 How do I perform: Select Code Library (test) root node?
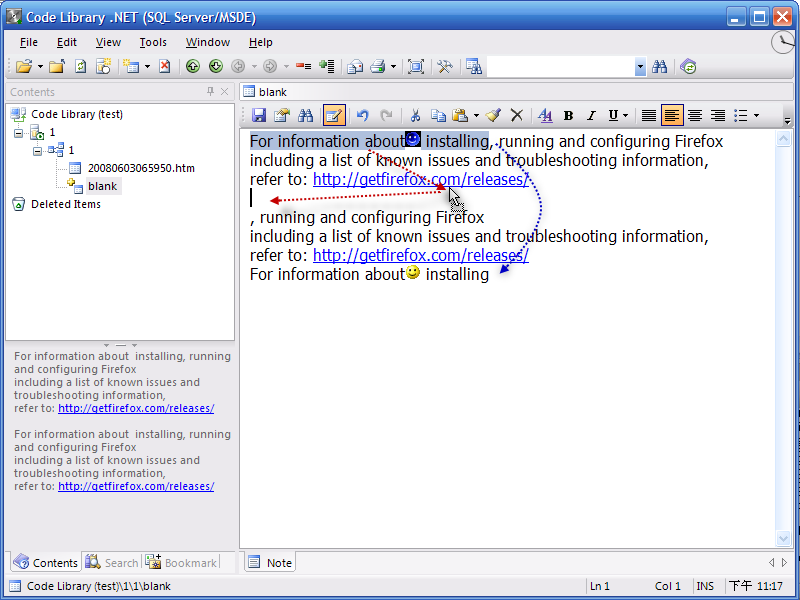point(77,114)
